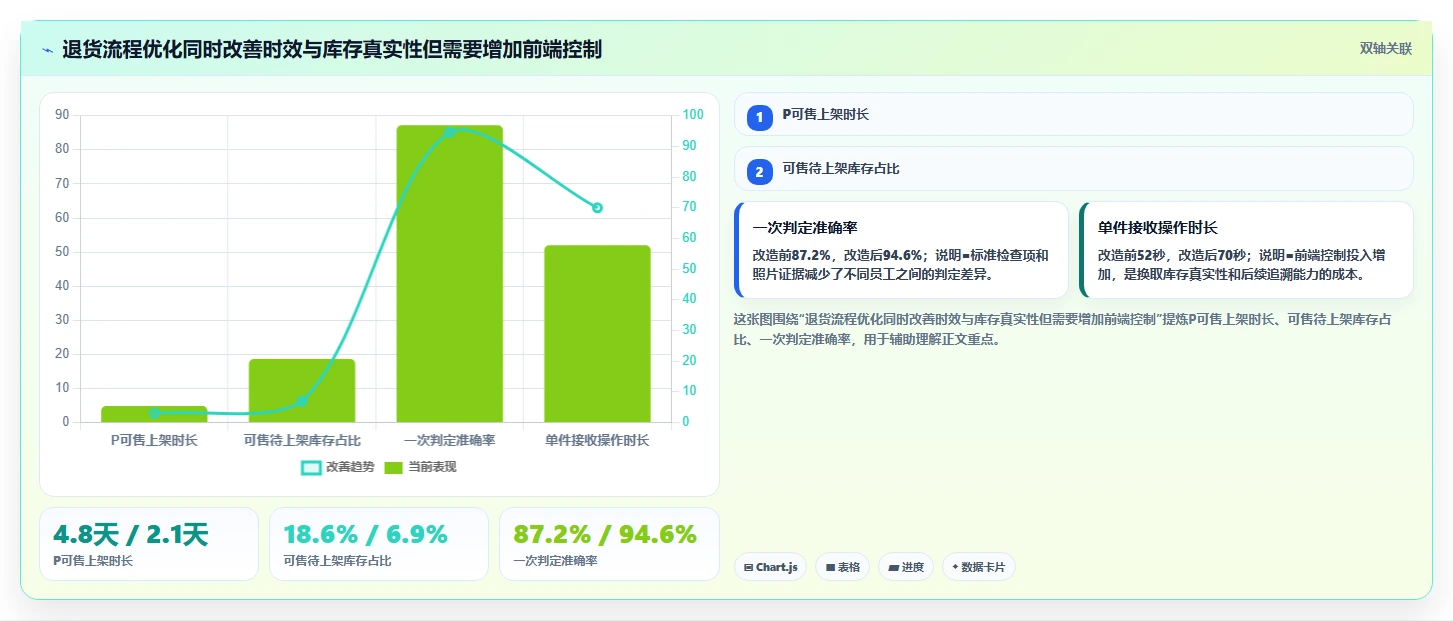Viewport: 1453px width, 621px height.
Task: Click the trend line point above 单件接收操作时长
Action: pos(597,208)
